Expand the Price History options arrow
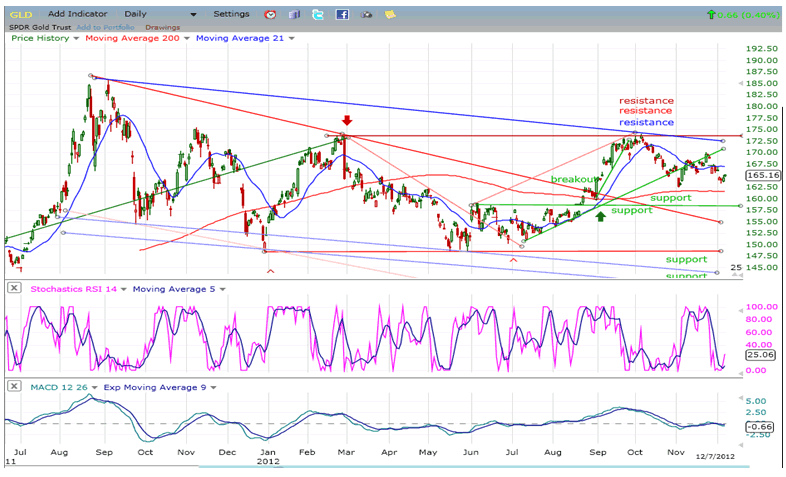 [x=76, y=38]
